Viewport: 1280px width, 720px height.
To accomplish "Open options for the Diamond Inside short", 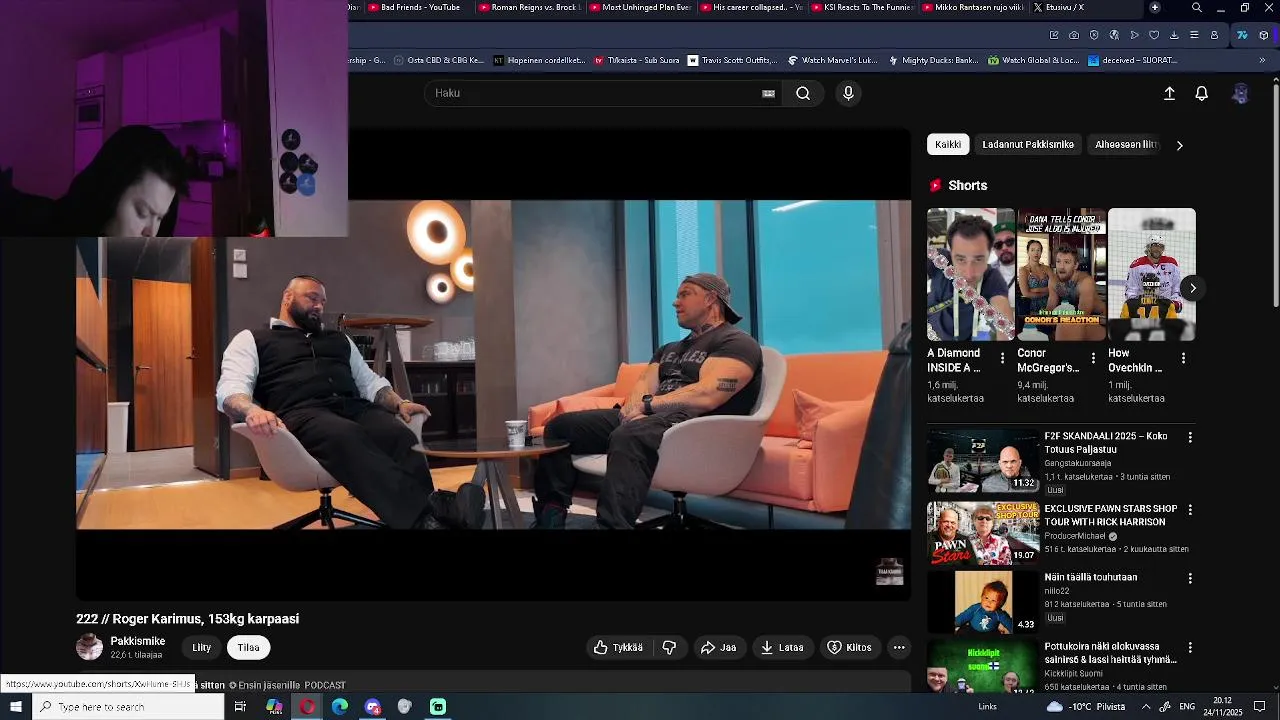I will pos(1002,358).
